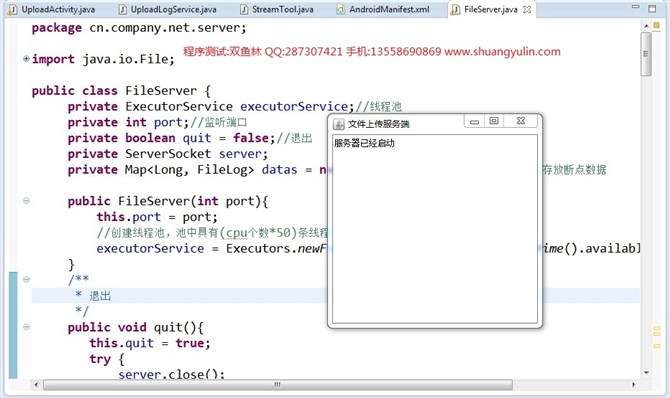
Task: Click the class name FileServer in declaration
Action: click(x=161, y=91)
